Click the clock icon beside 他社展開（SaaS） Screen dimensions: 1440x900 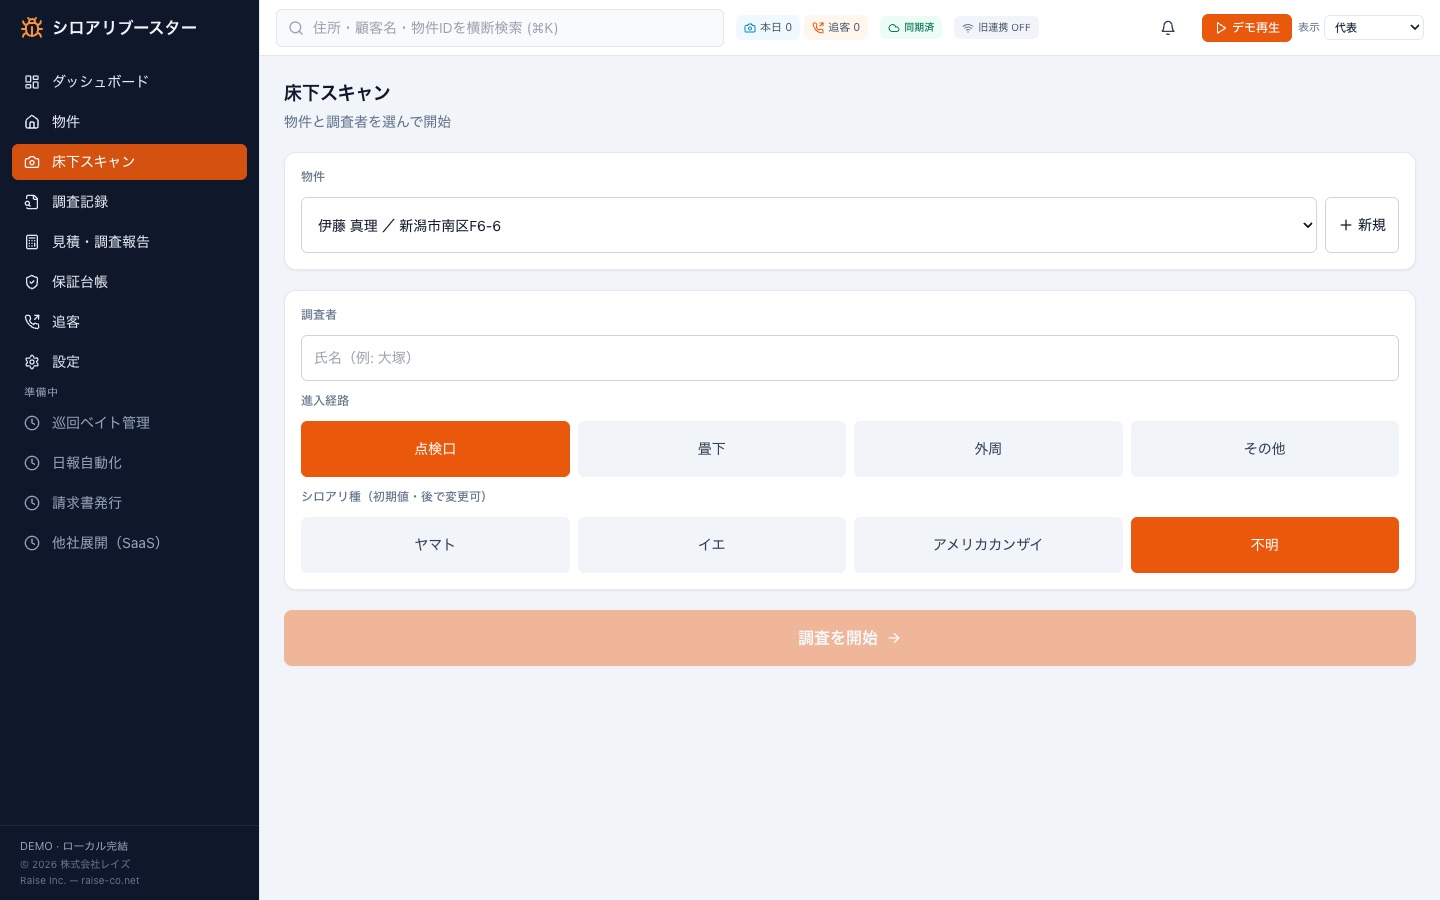tap(32, 543)
